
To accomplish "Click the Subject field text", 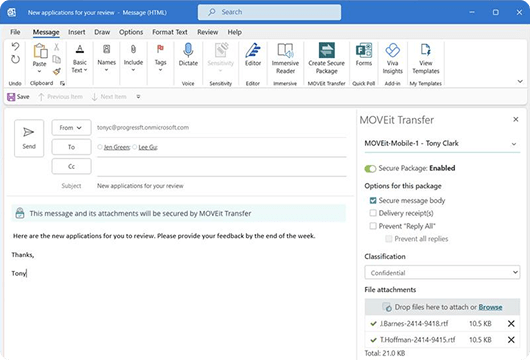I will pyautogui.click(x=140, y=186).
